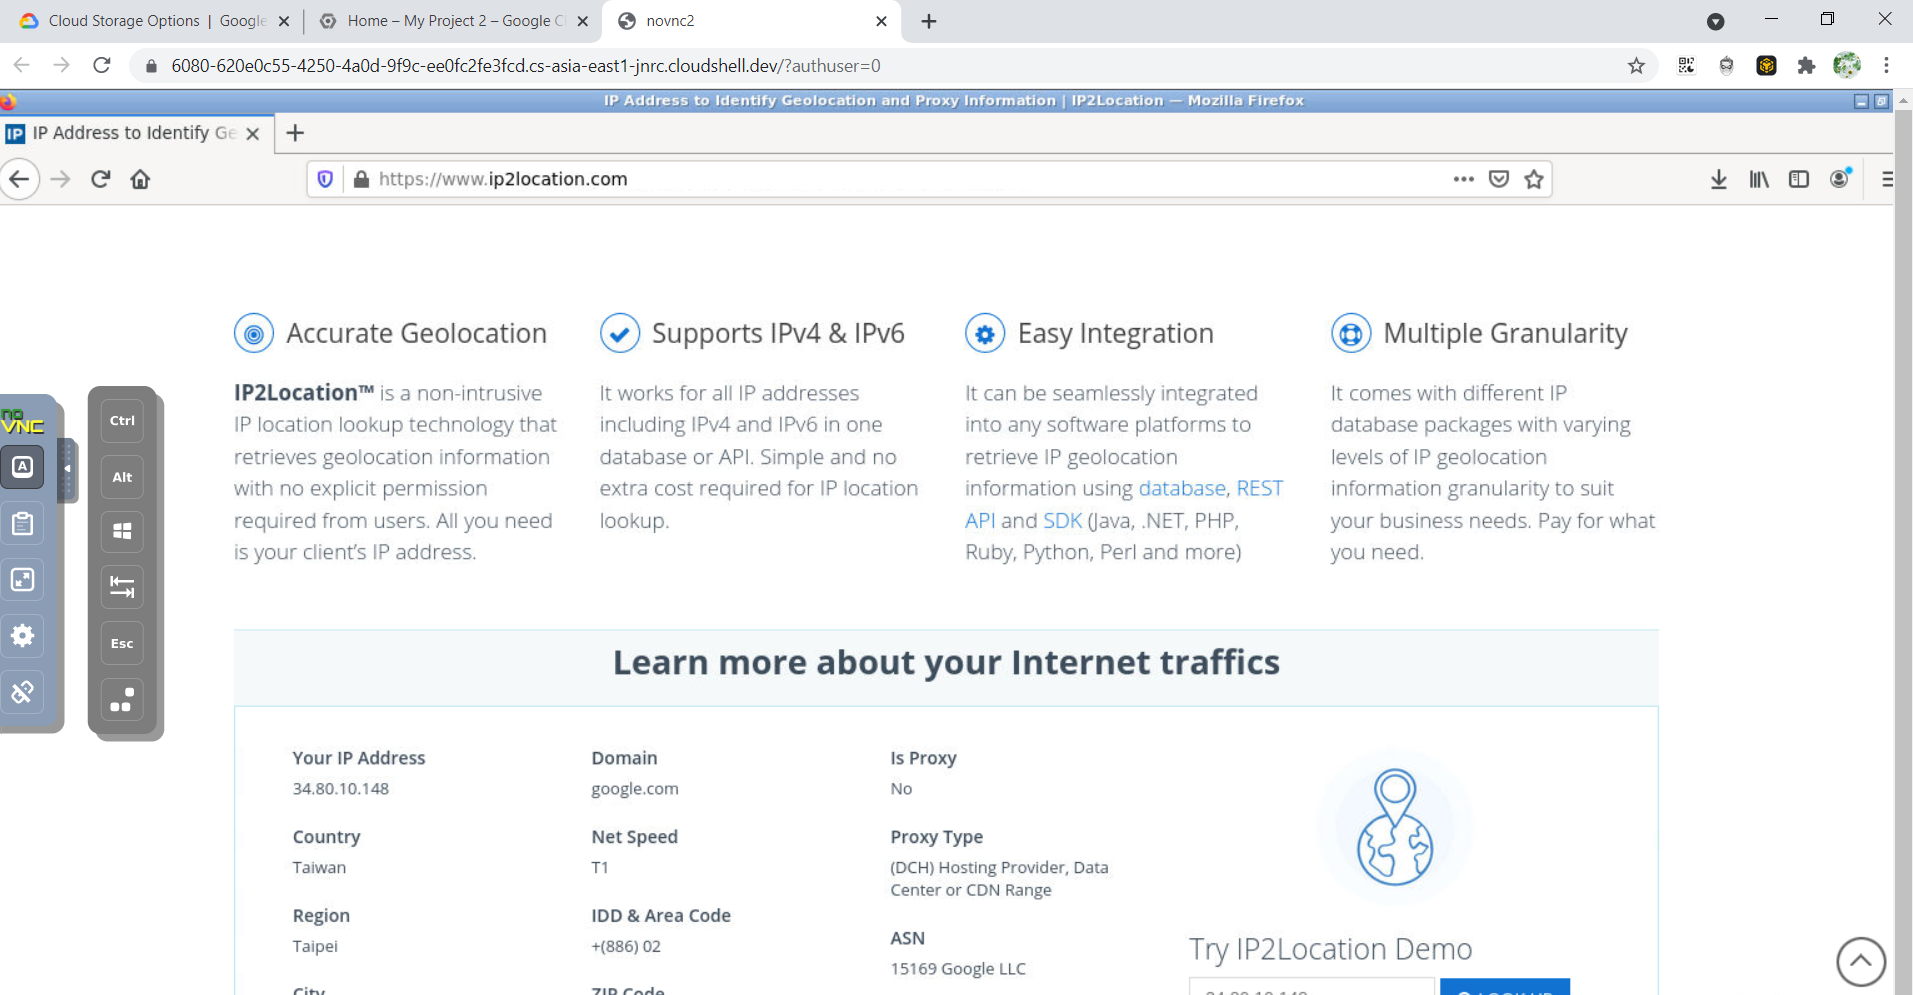The height and width of the screenshot is (995, 1913).
Task: Toggle the Windows key in noVNC
Action: tap(122, 532)
